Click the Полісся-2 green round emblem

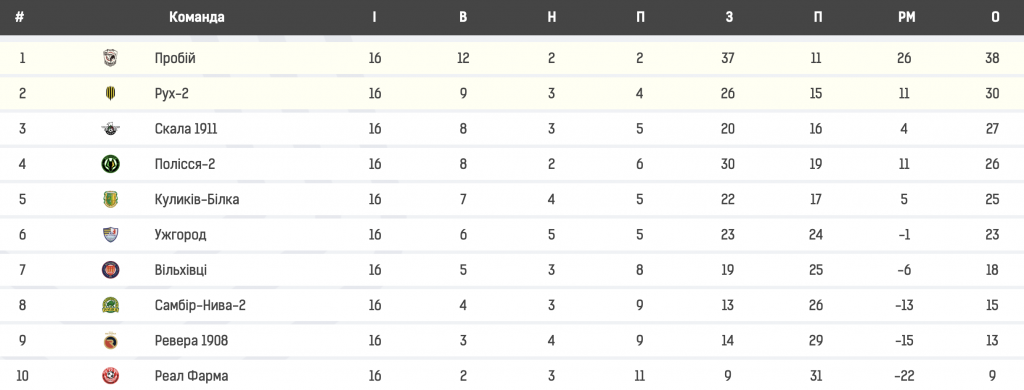(x=110, y=164)
